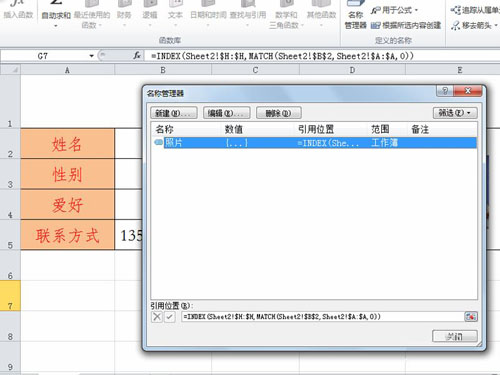Open the Financial functions menu
The height and width of the screenshot is (375, 500).
tap(124, 15)
